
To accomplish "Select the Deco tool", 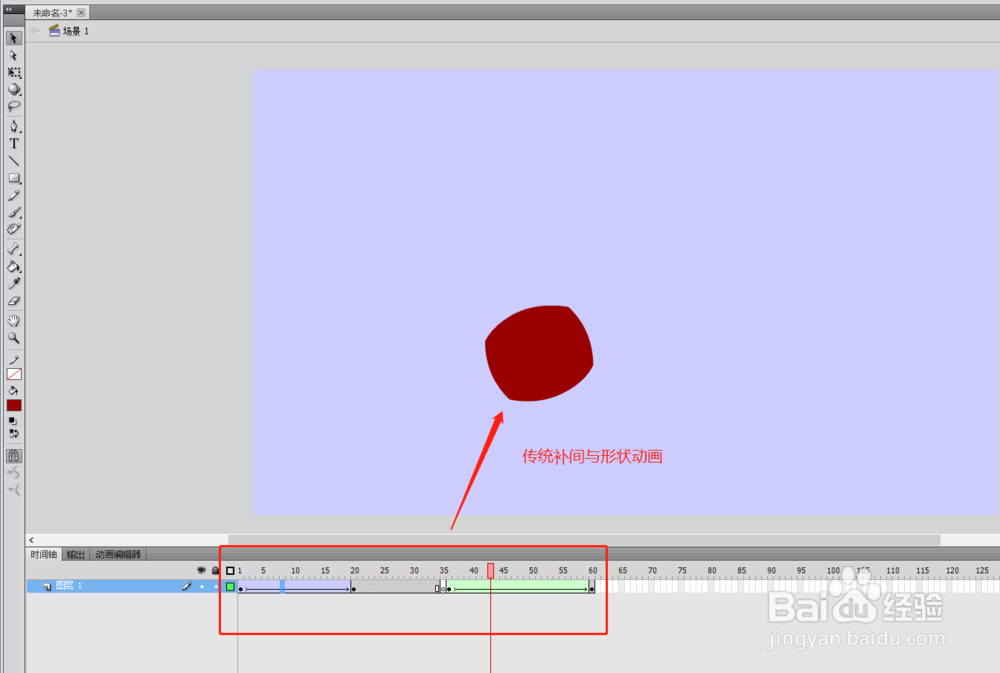I will (13, 229).
